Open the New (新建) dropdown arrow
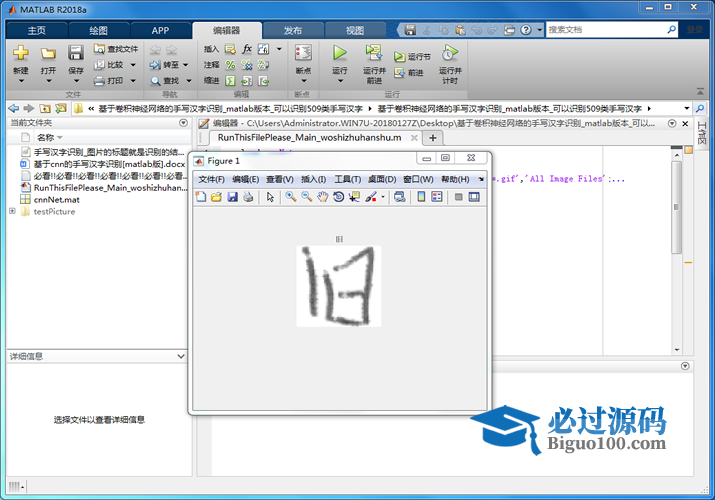The image size is (715, 500). tap(21, 83)
